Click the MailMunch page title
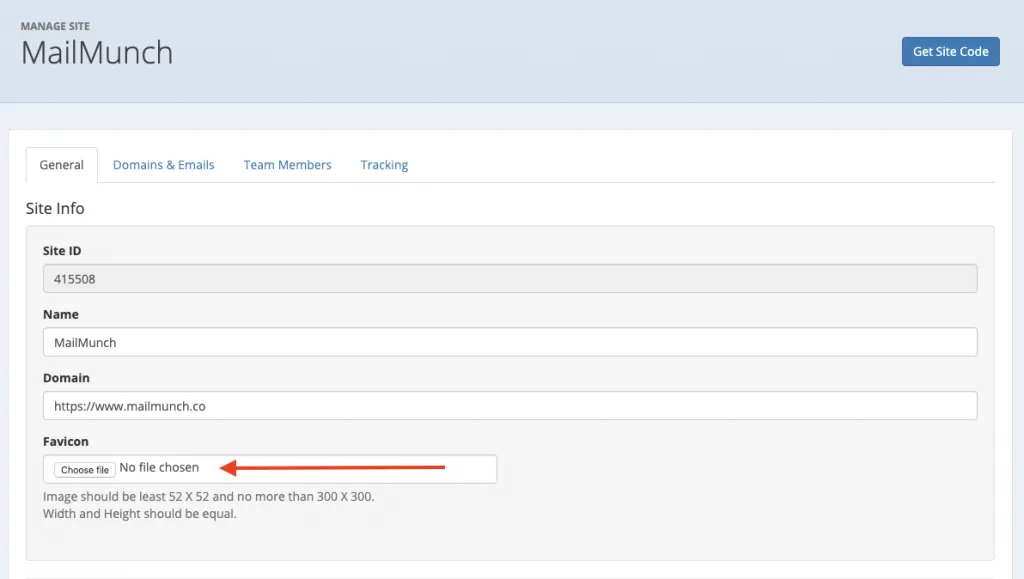This screenshot has height=579, width=1024. click(x=97, y=53)
